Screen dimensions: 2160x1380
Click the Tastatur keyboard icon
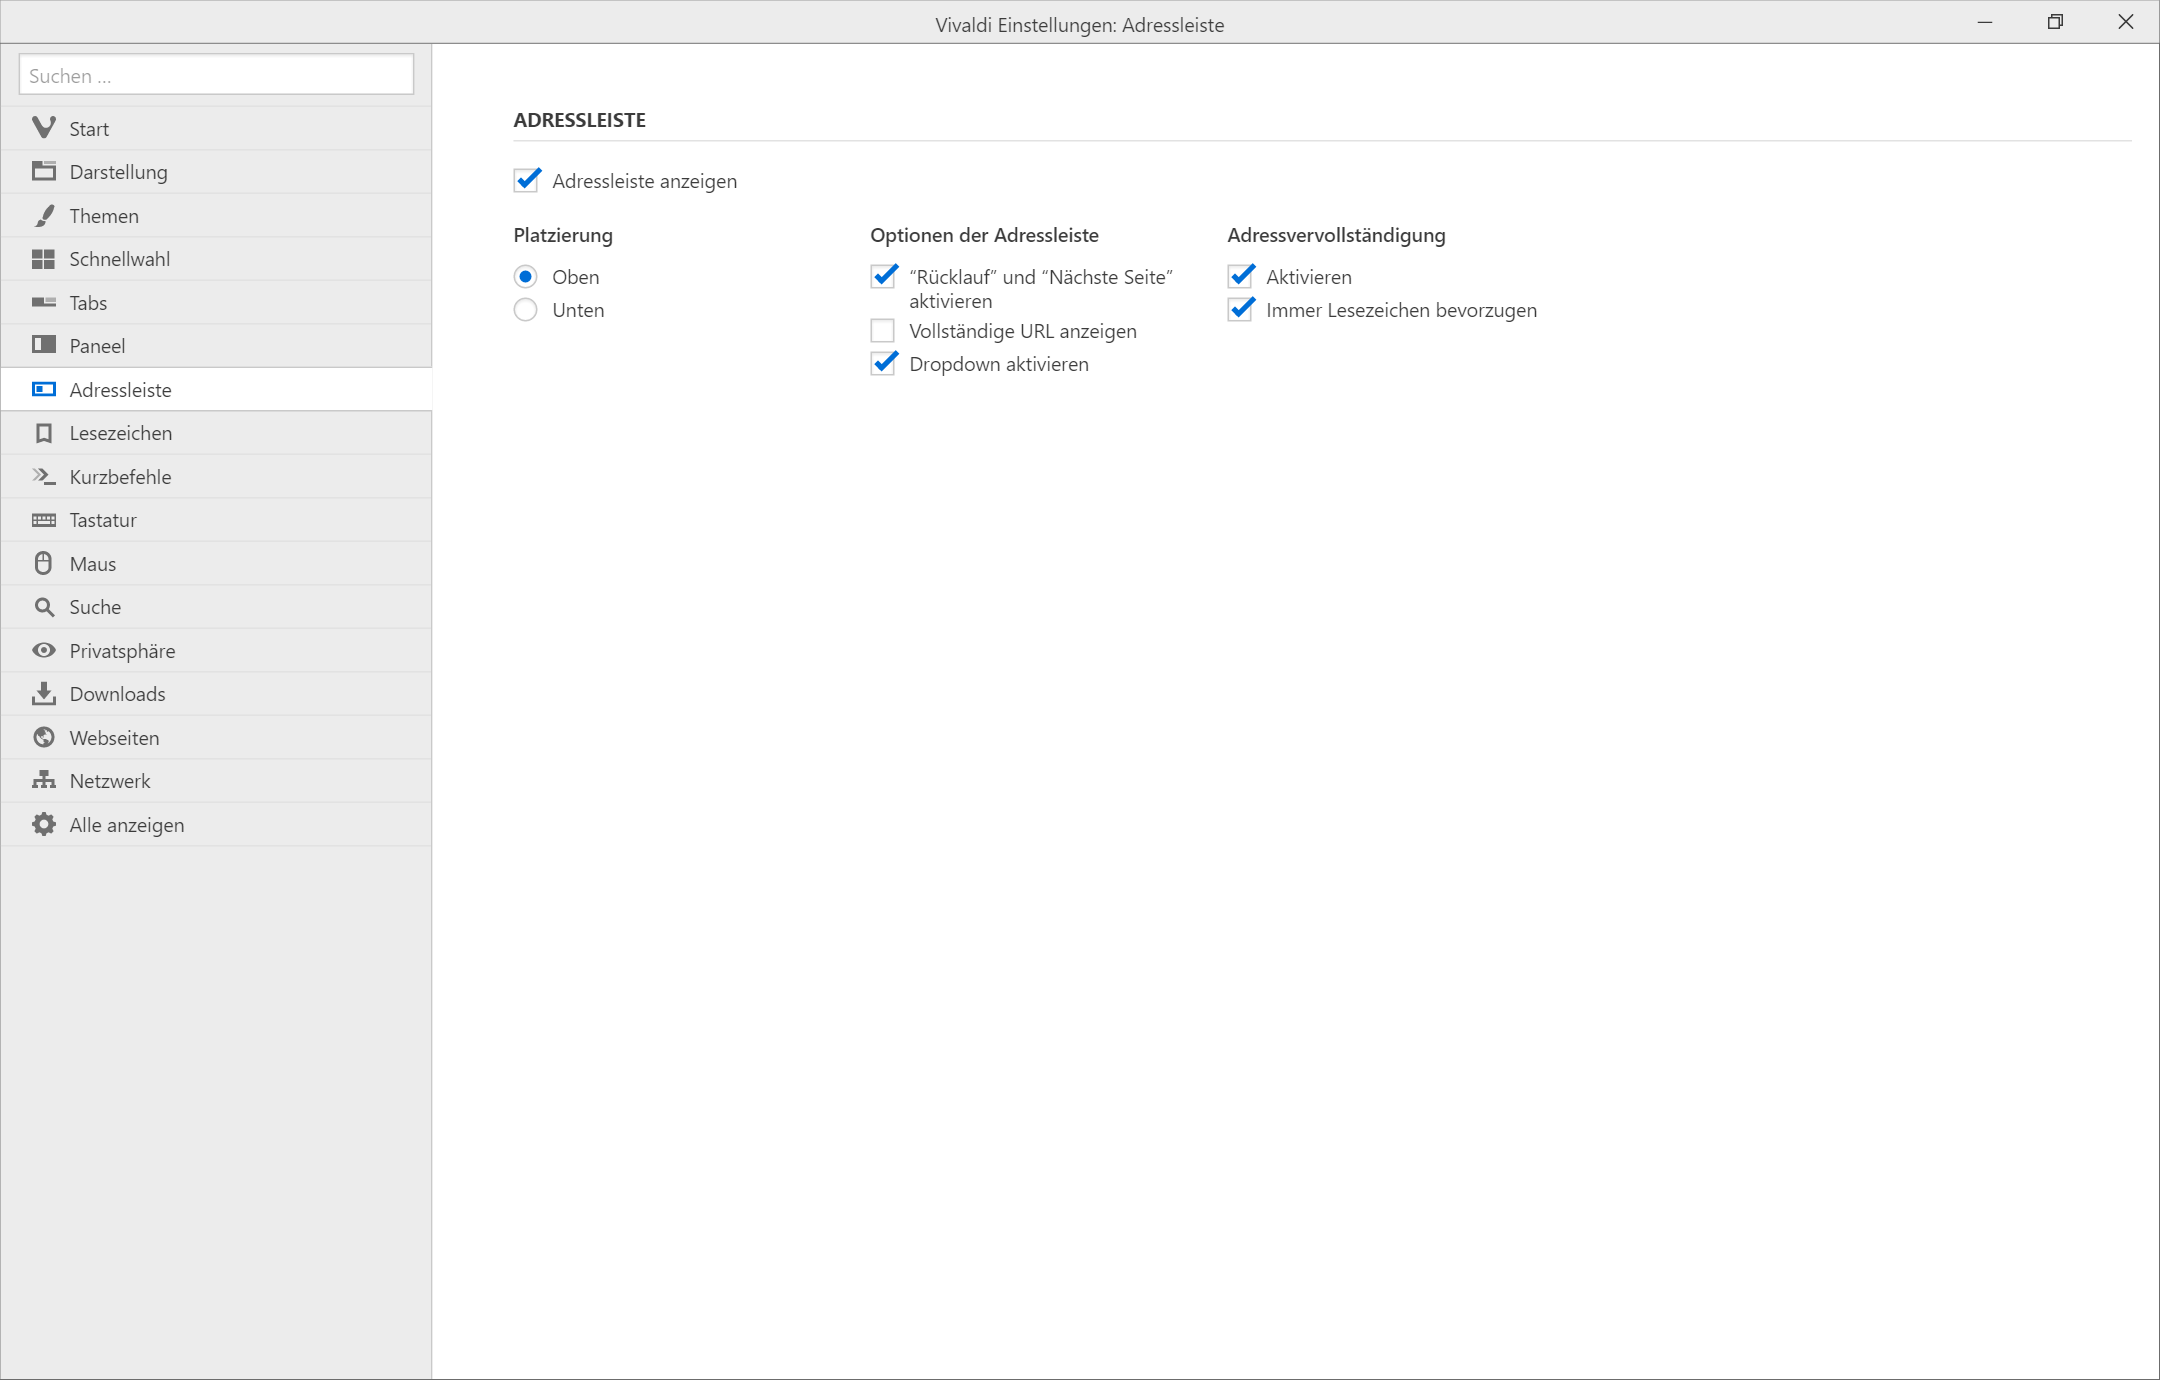[43, 520]
